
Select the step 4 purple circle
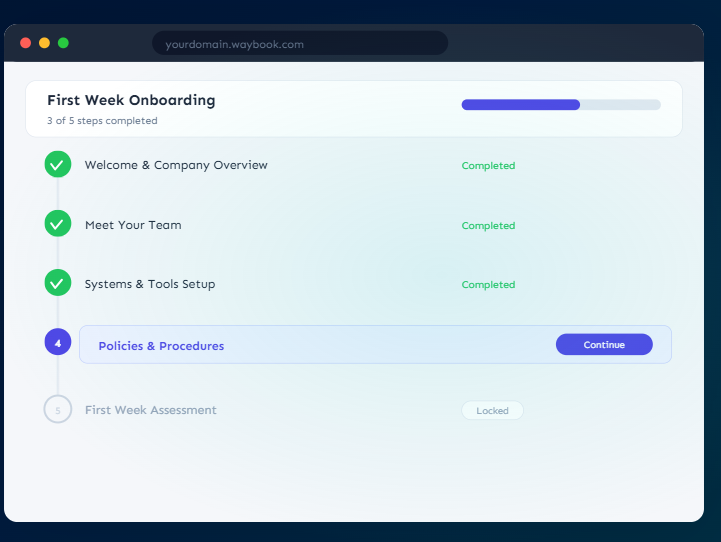click(57, 342)
